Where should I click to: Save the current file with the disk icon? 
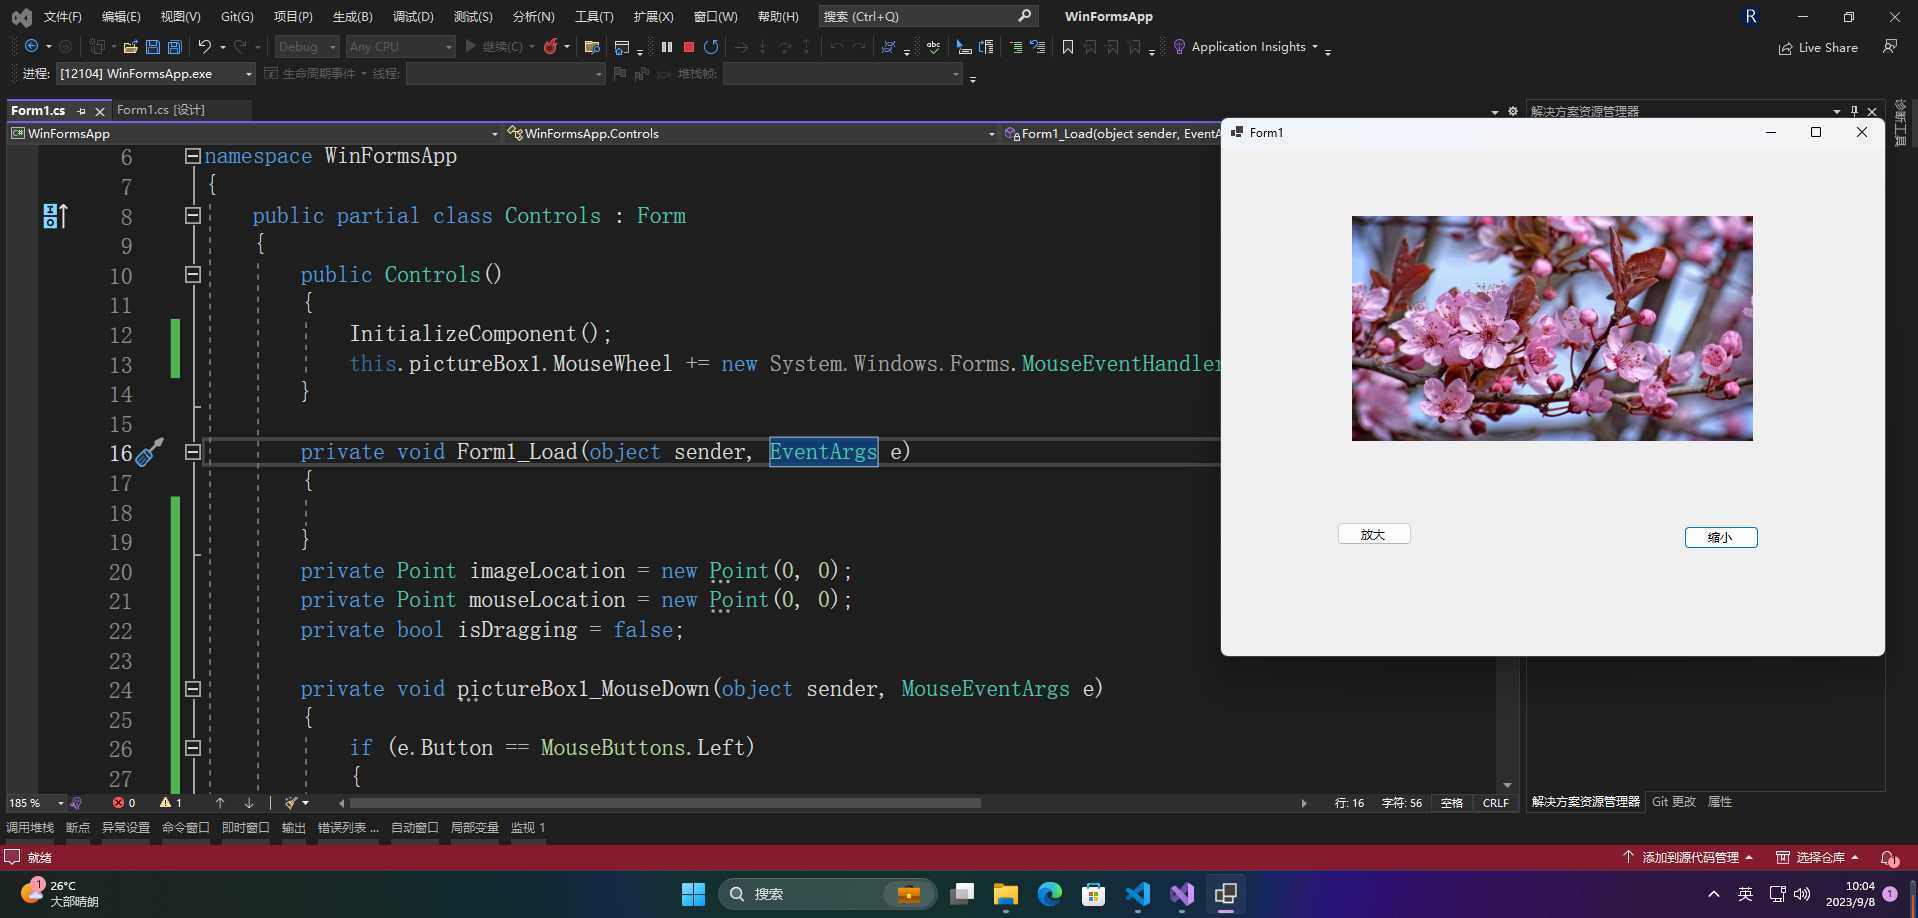tap(153, 47)
